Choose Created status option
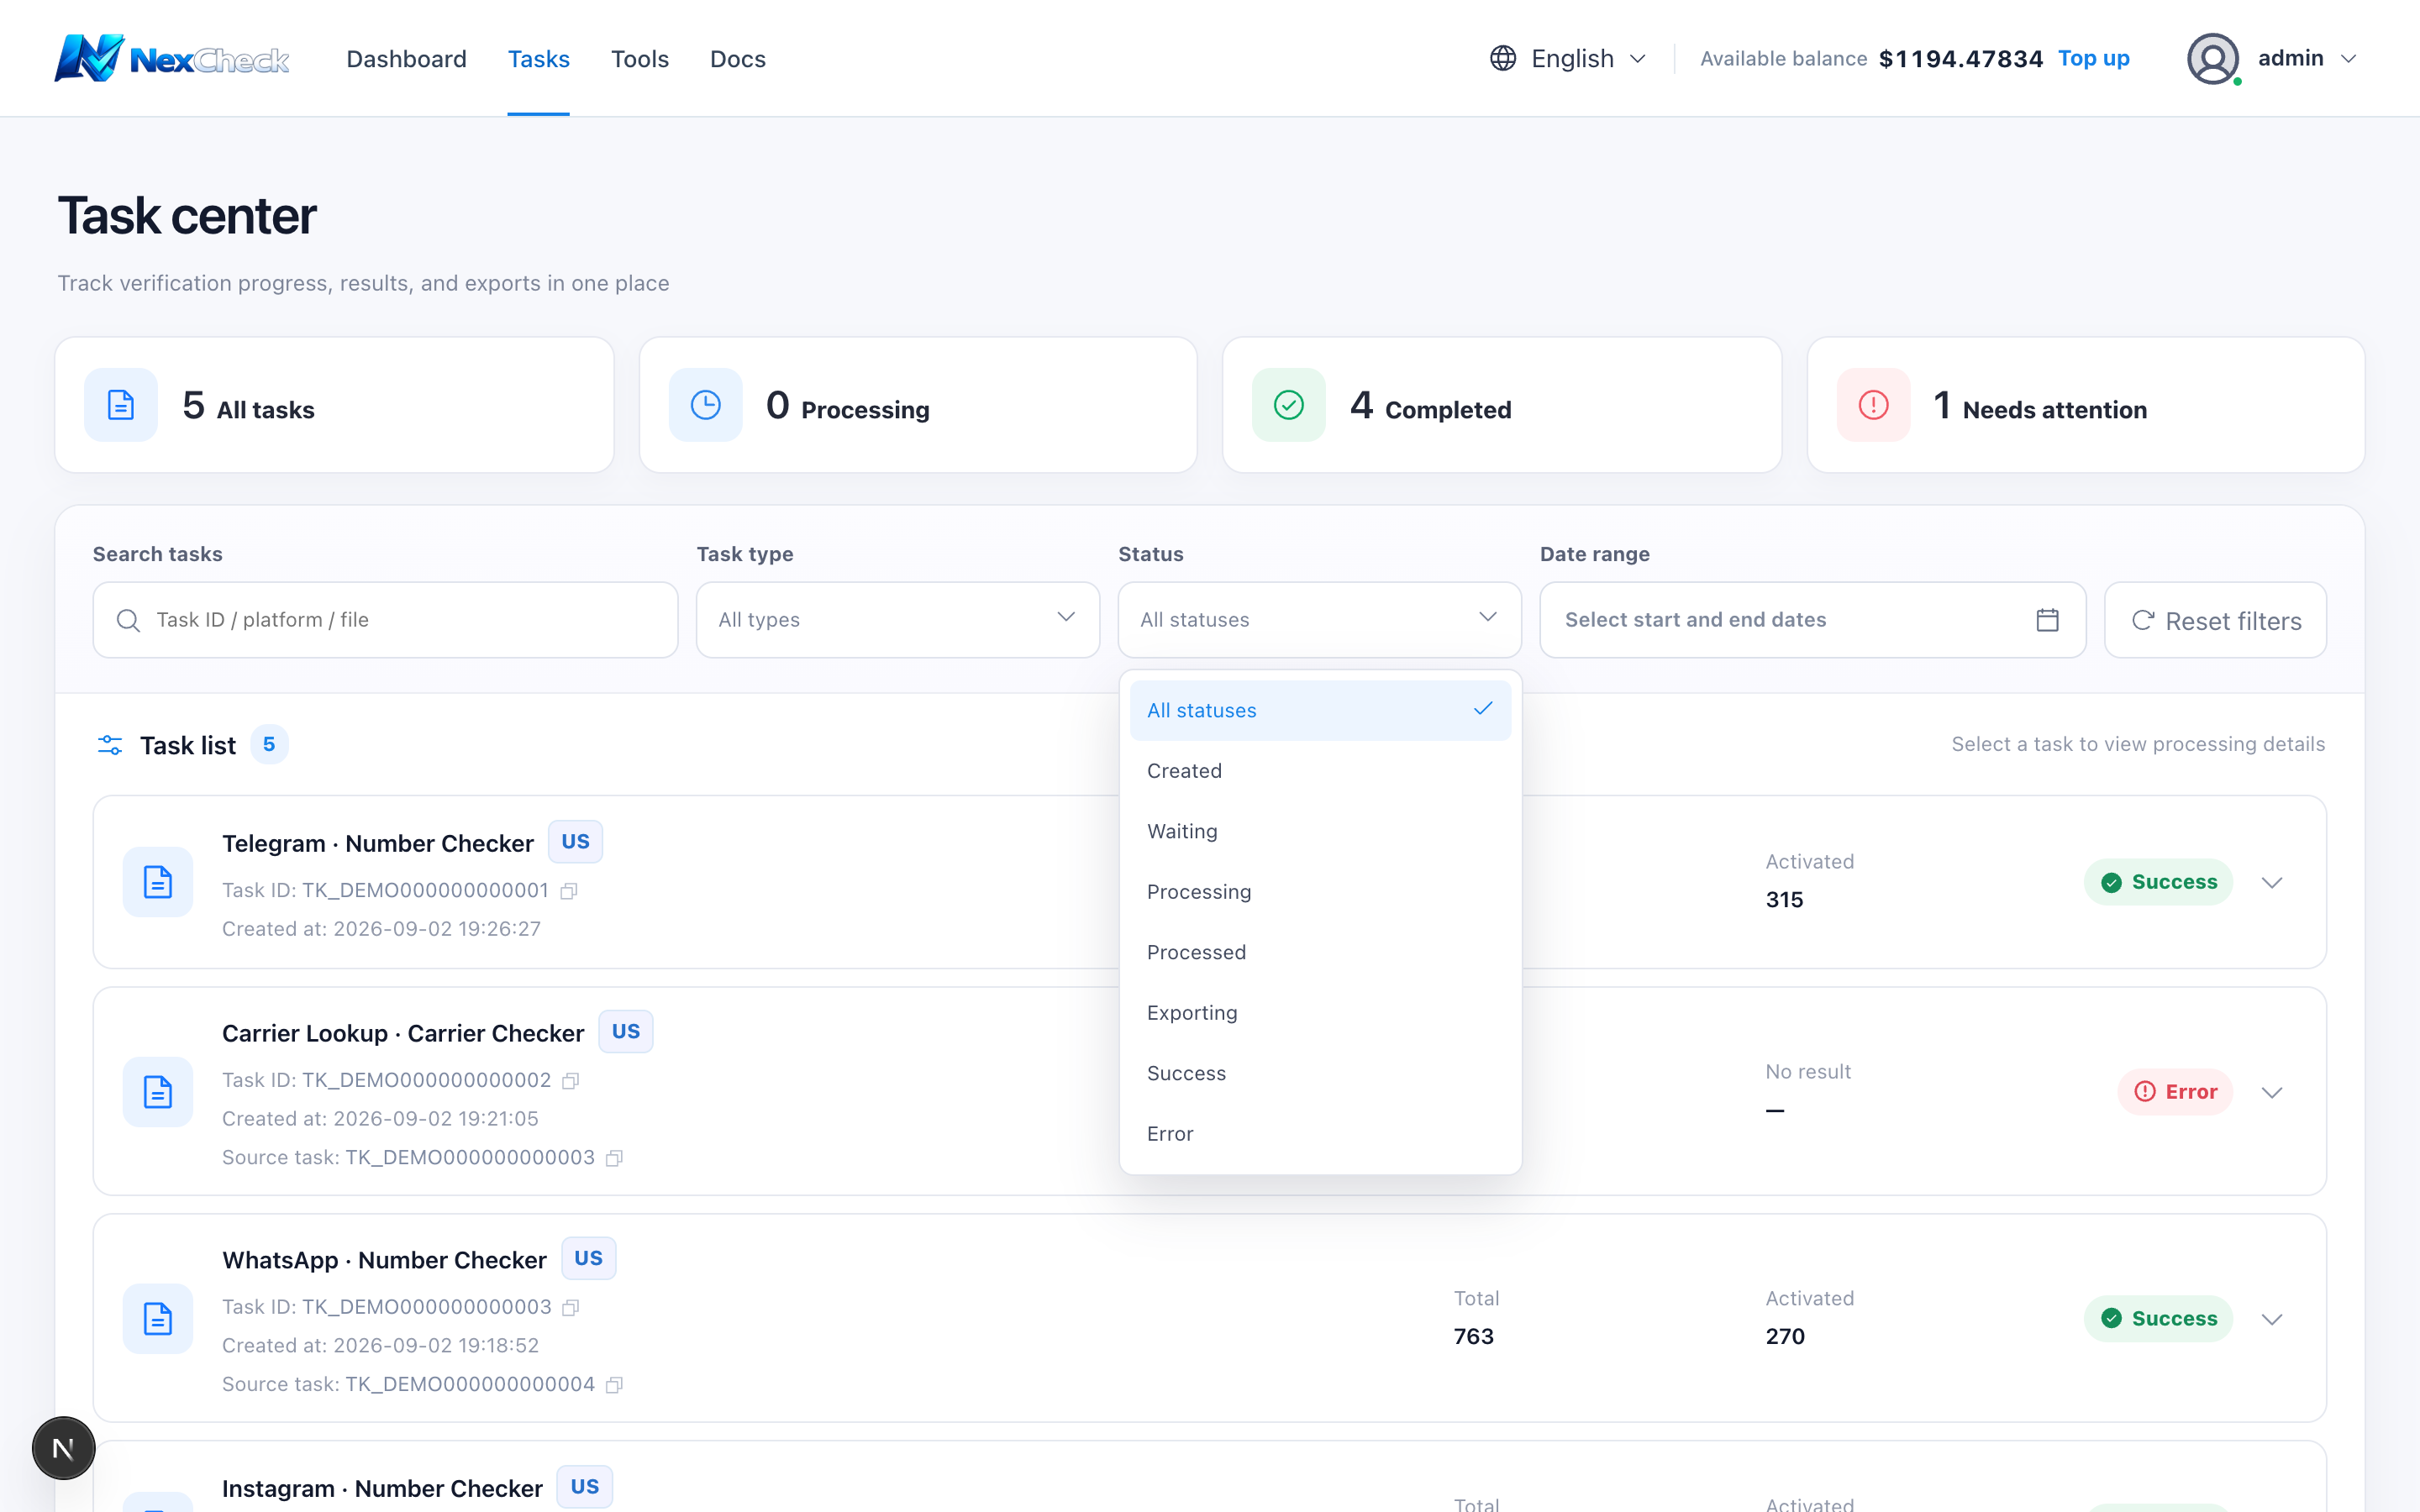This screenshot has width=2420, height=1512. (x=1320, y=771)
